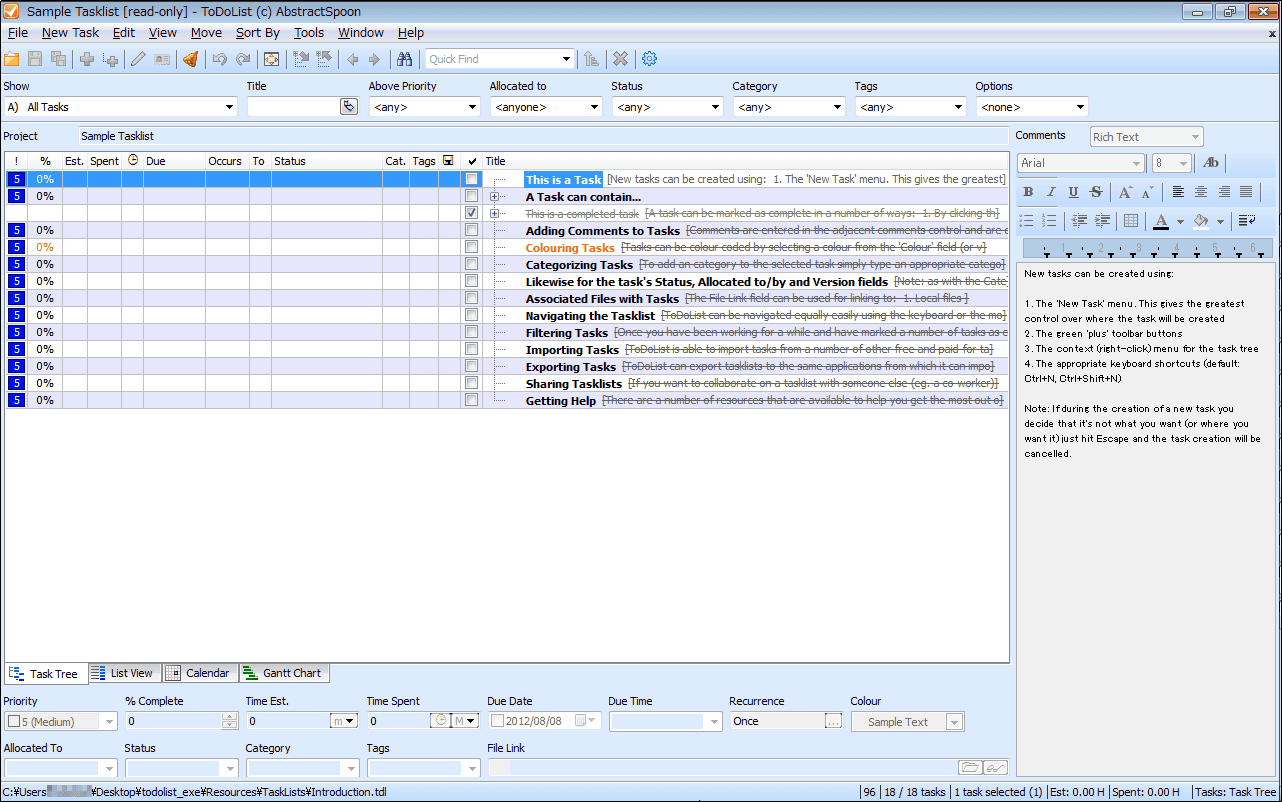Click the bullet list icon in comments
Viewport: 1282px width, 802px height.
click(1026, 220)
